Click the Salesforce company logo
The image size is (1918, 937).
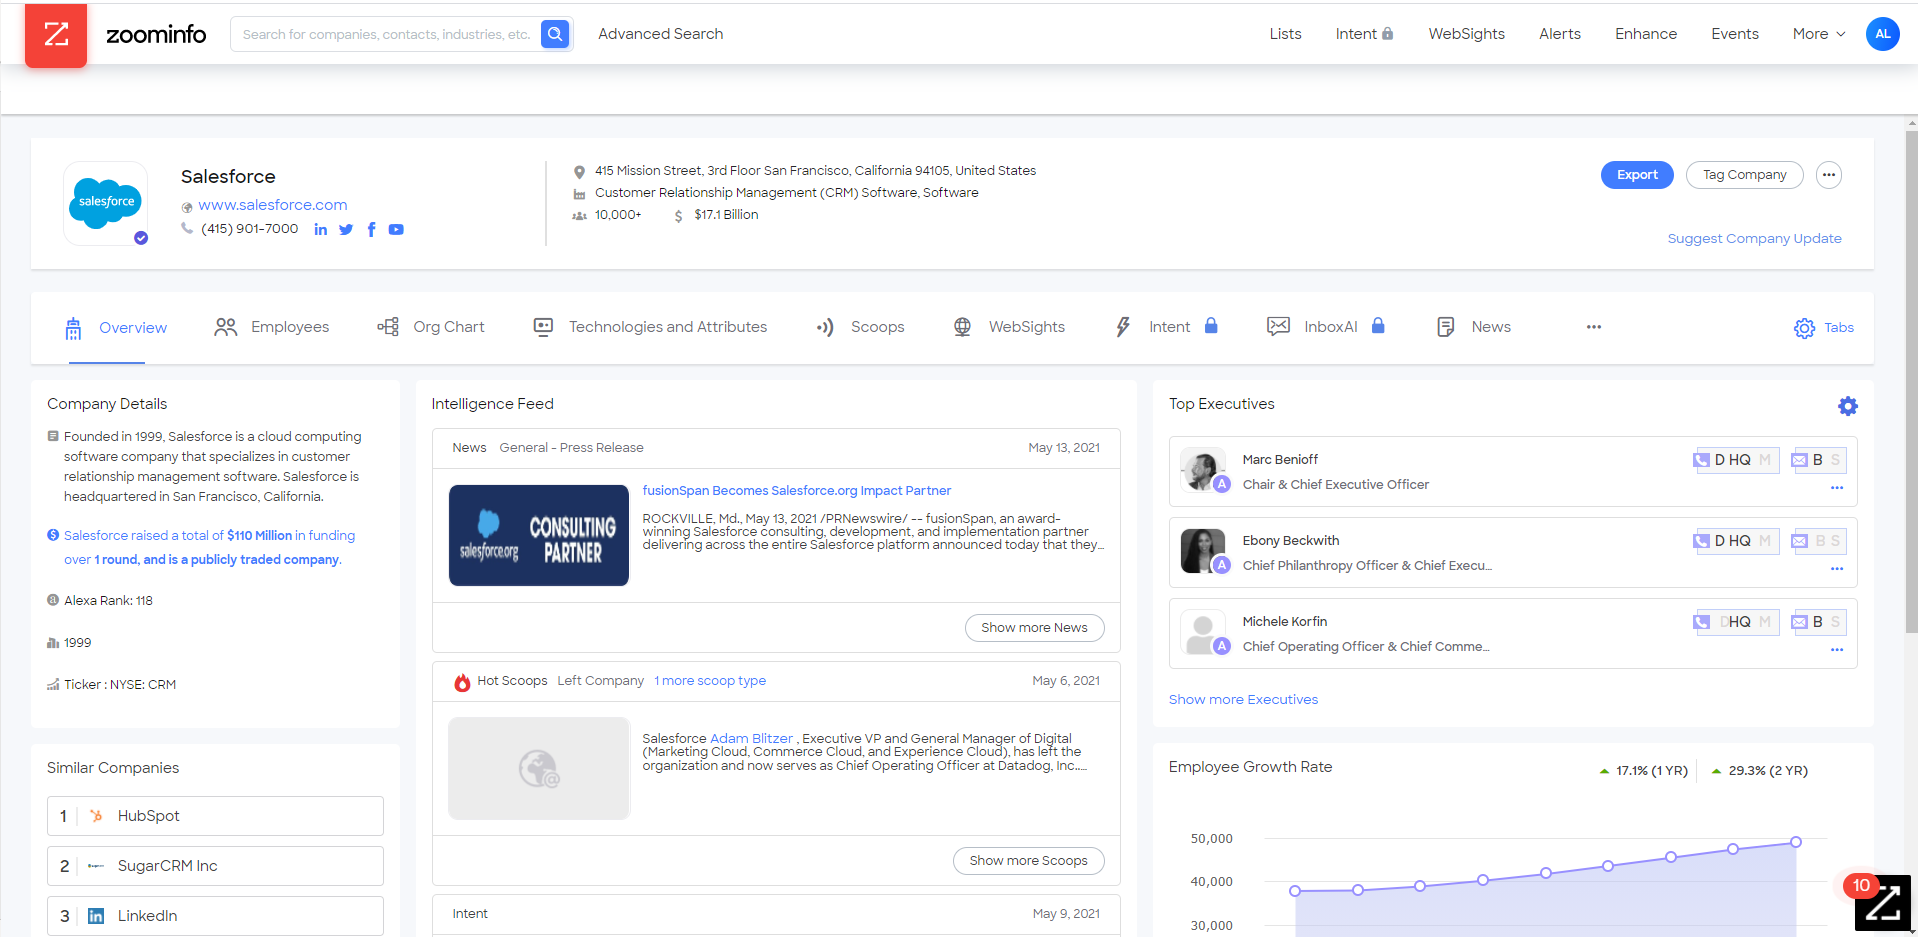coord(106,203)
